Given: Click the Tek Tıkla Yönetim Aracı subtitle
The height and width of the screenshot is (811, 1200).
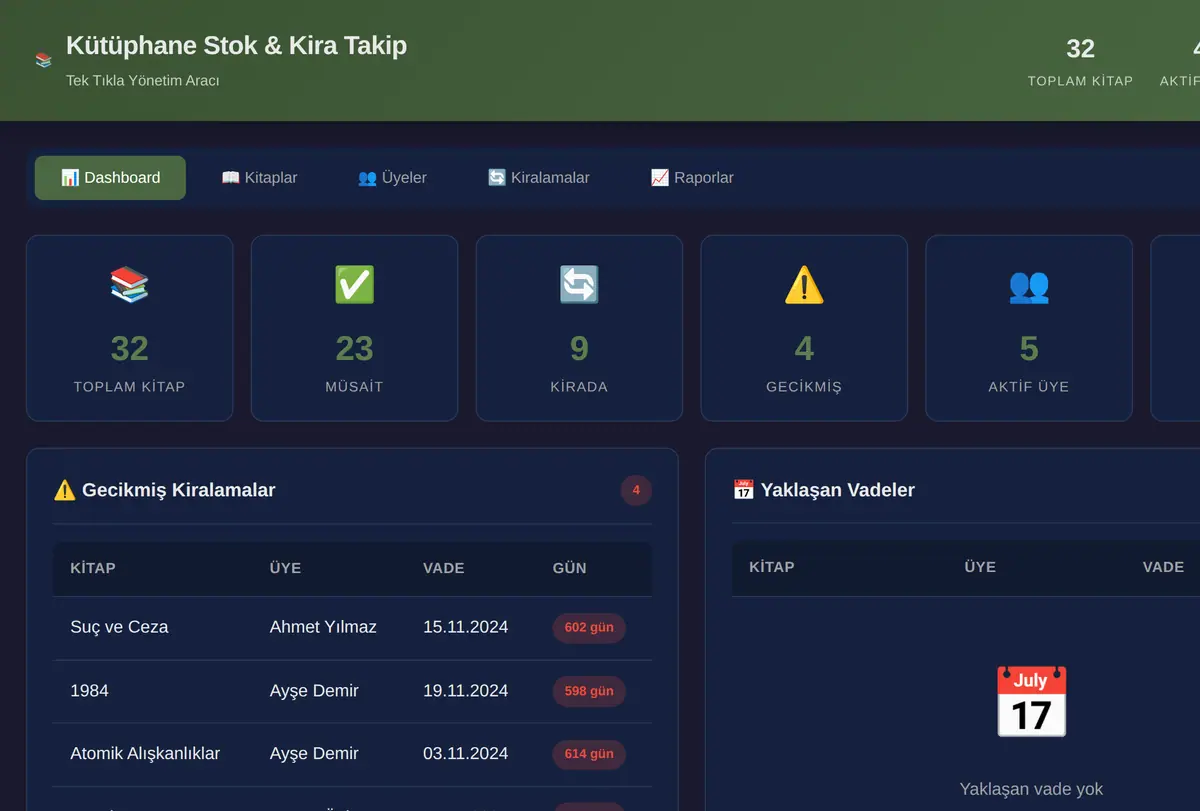Looking at the screenshot, I should pyautogui.click(x=142, y=81).
